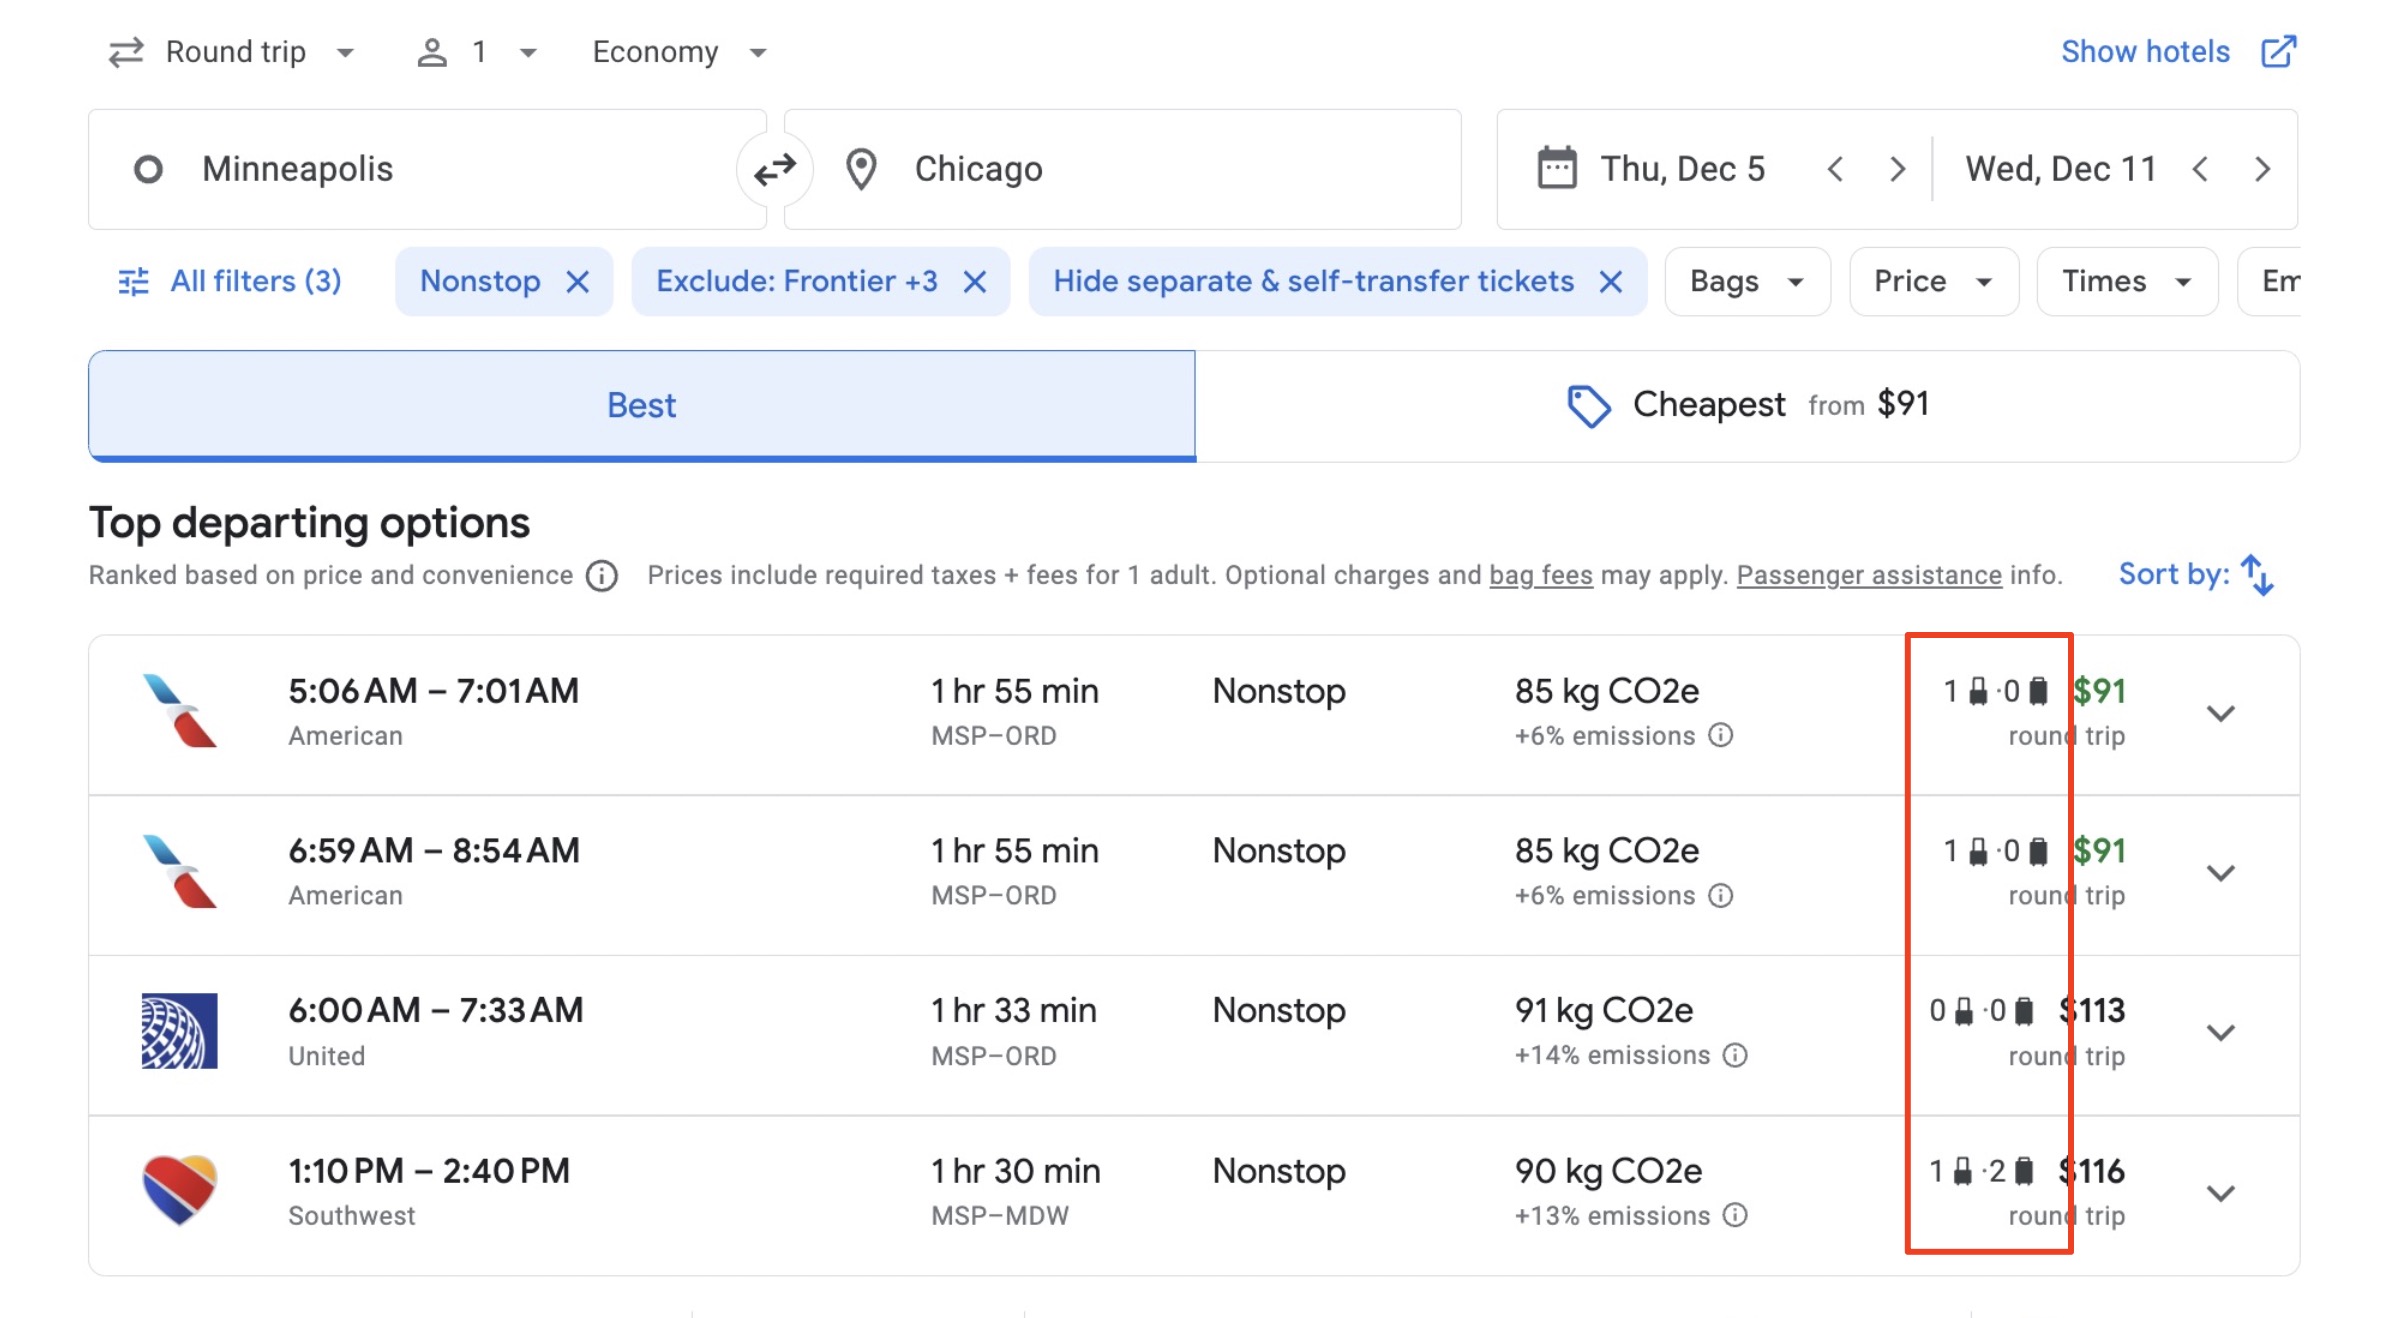2392x1318 pixels.
Task: Click the United Airlines logo
Action: click(180, 1032)
